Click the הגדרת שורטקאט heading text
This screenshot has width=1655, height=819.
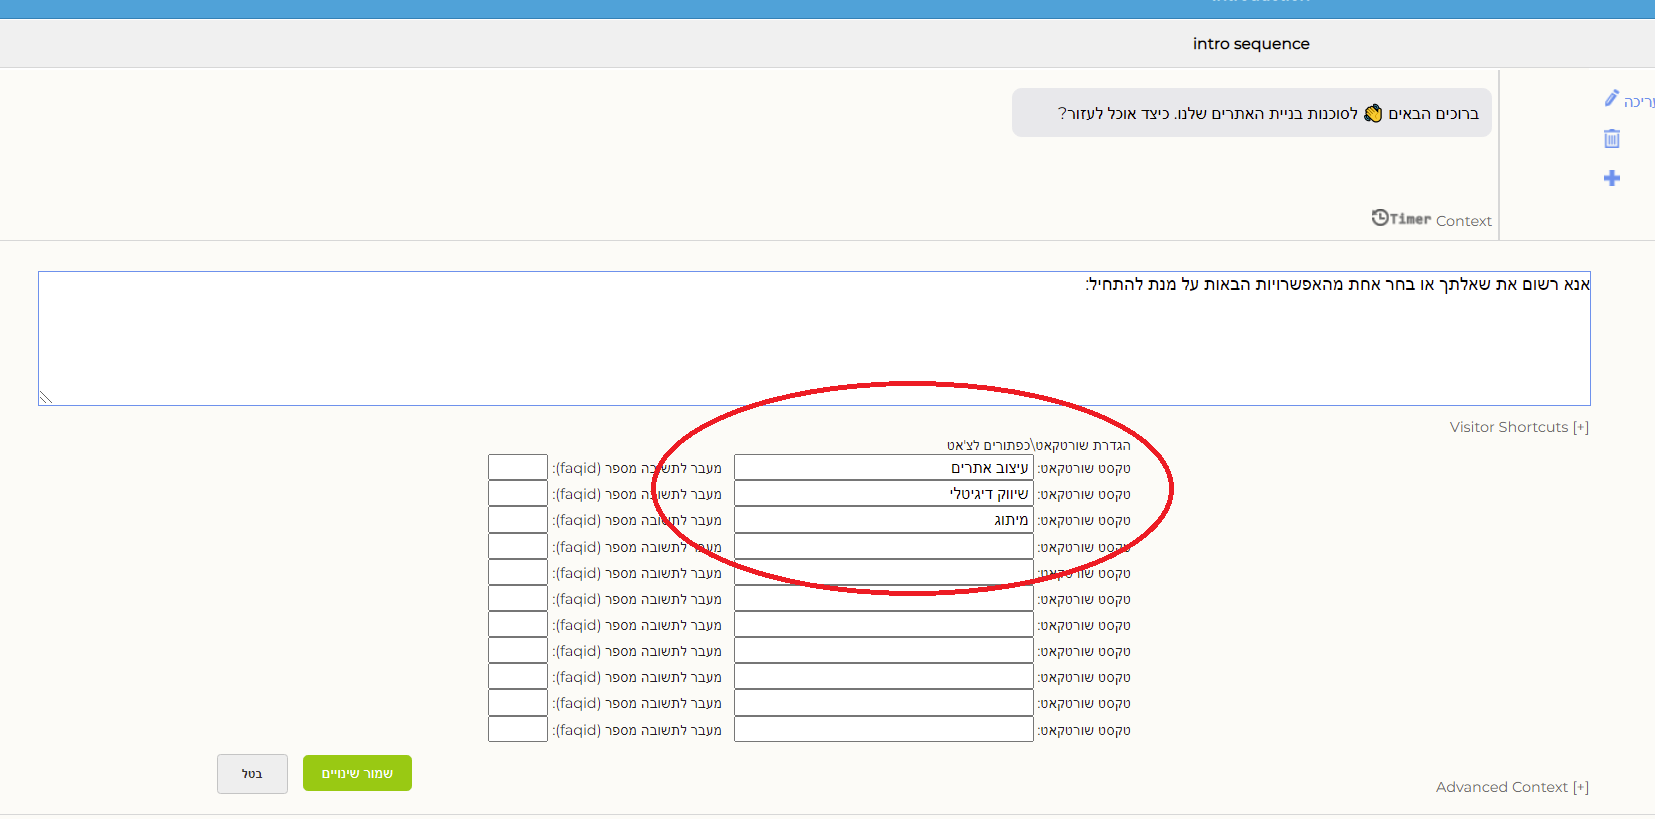pyautogui.click(x=1039, y=445)
